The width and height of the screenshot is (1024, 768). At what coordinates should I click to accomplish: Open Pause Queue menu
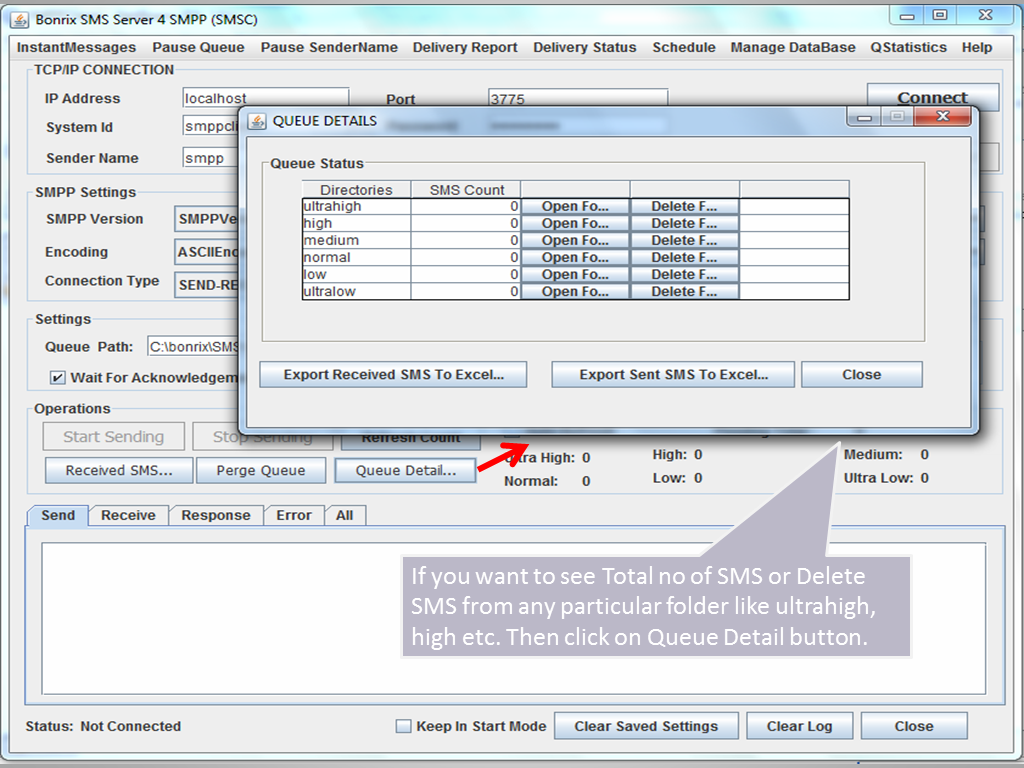point(199,47)
